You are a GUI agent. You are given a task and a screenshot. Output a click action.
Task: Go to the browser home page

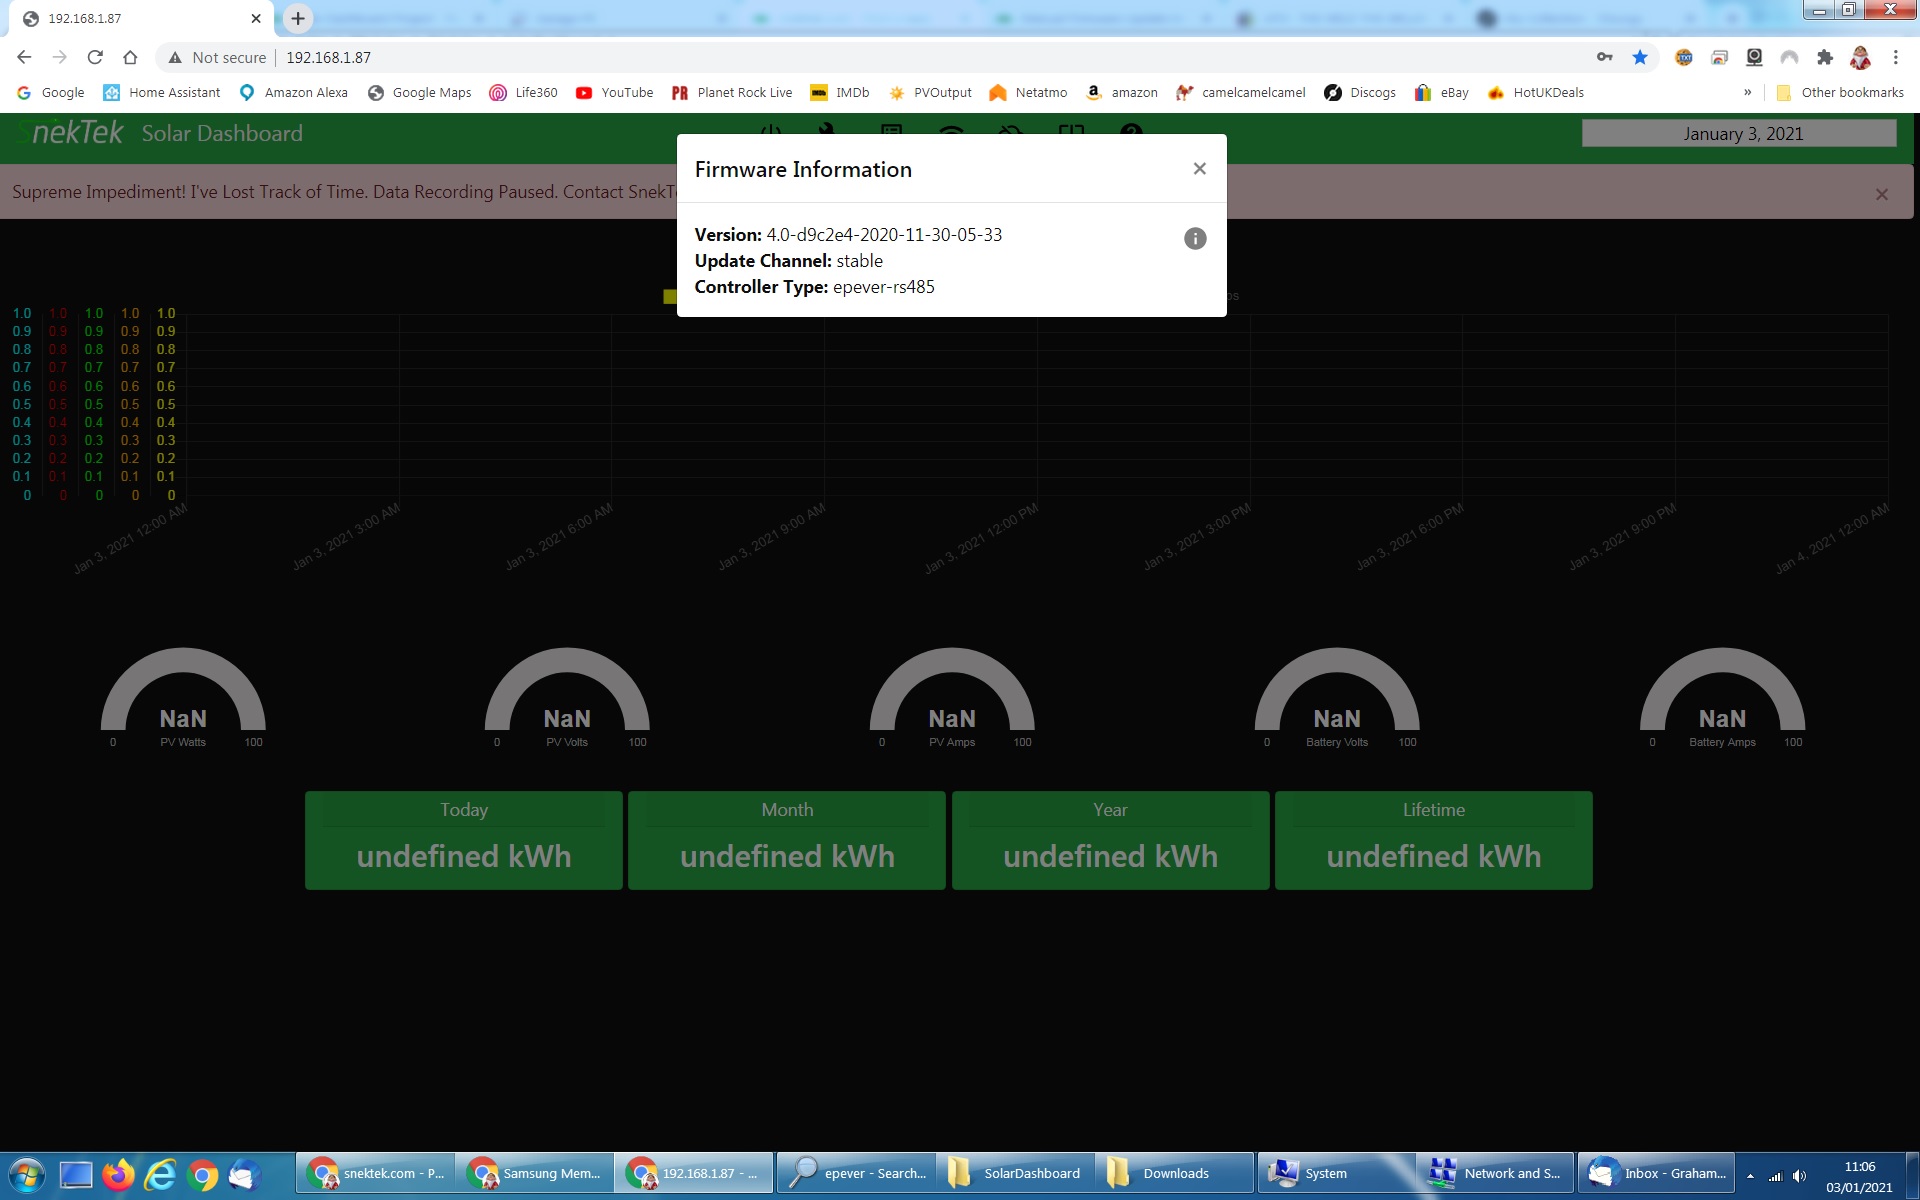(130, 58)
